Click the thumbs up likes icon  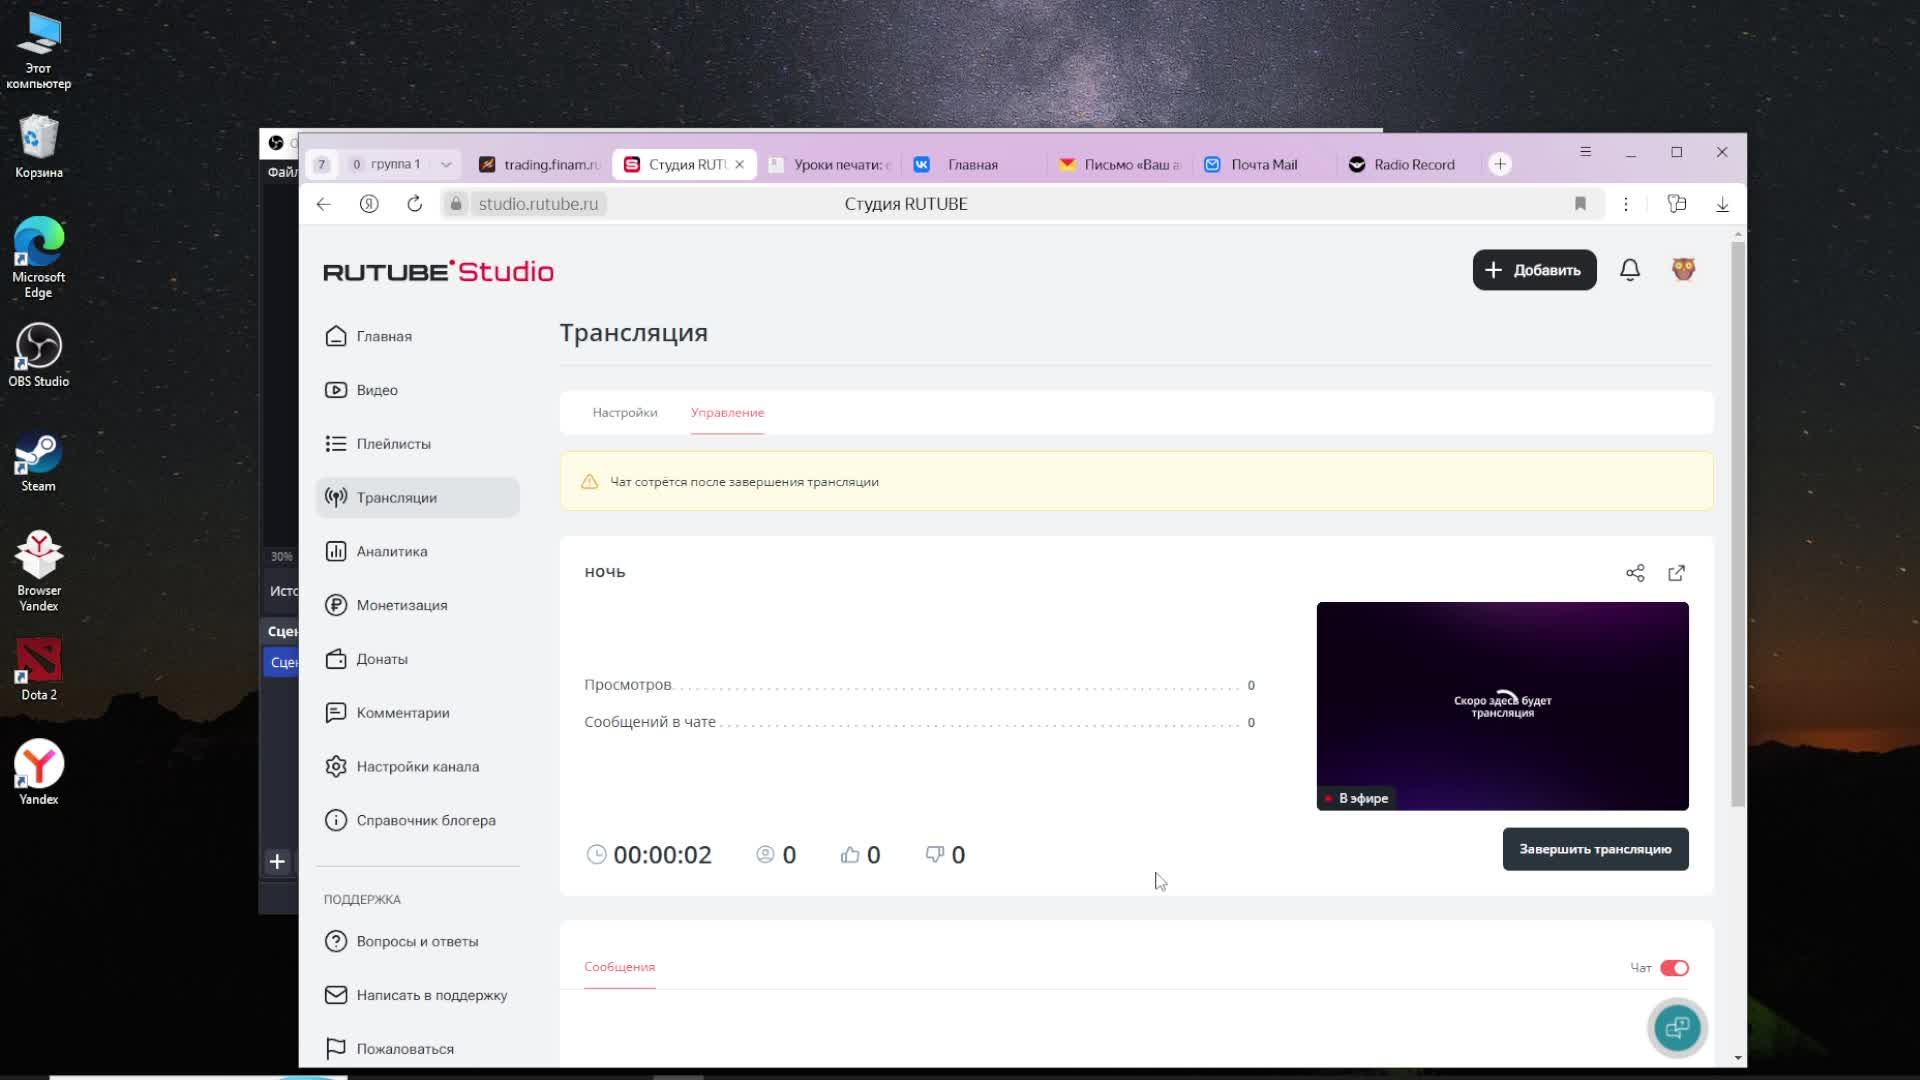850,855
